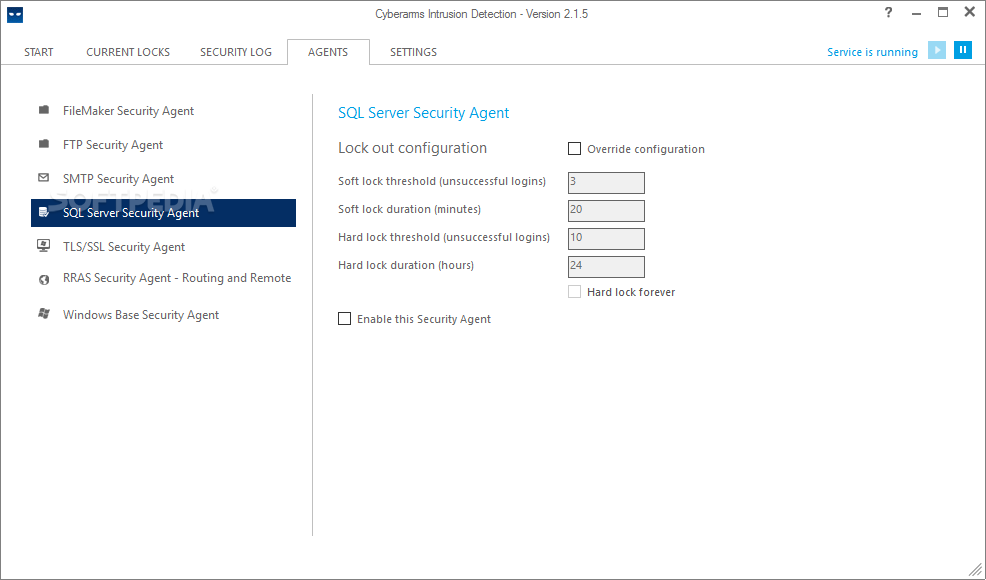Click the 'Service is running' status text
The image size is (986, 580).
(872, 52)
